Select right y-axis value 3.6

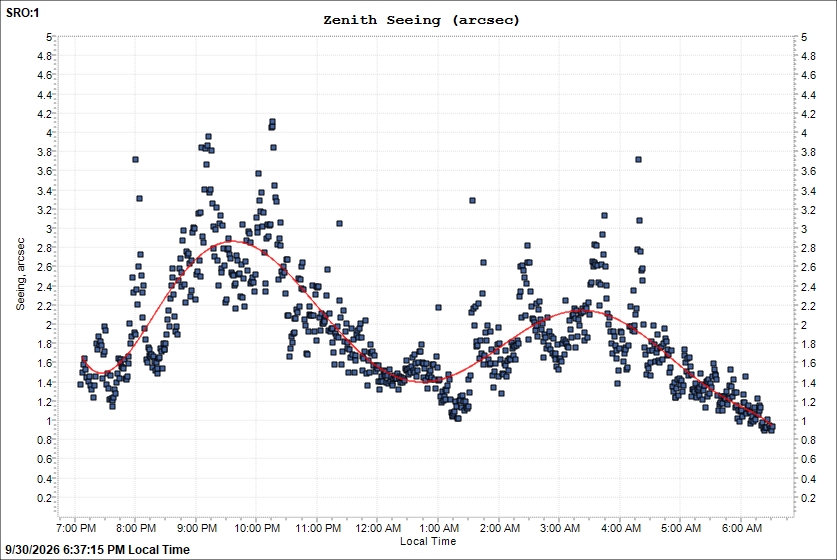click(x=809, y=171)
